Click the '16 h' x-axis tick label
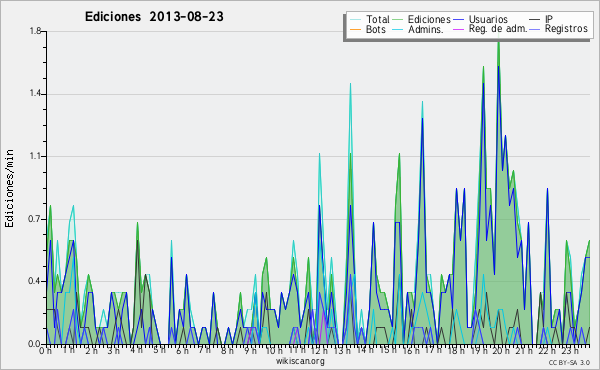This screenshot has height=370, width=600. point(410,350)
